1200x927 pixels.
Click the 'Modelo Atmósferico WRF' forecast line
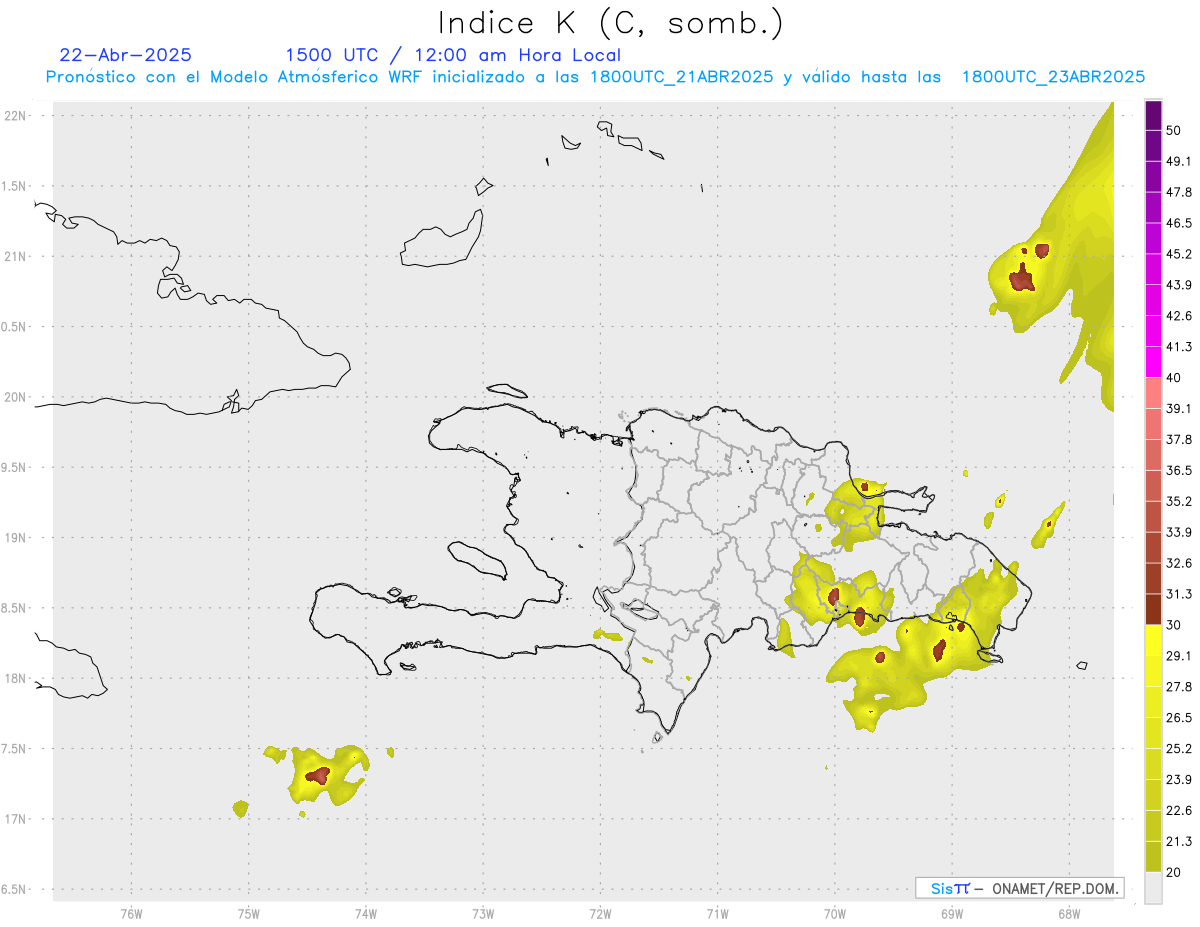pos(595,77)
